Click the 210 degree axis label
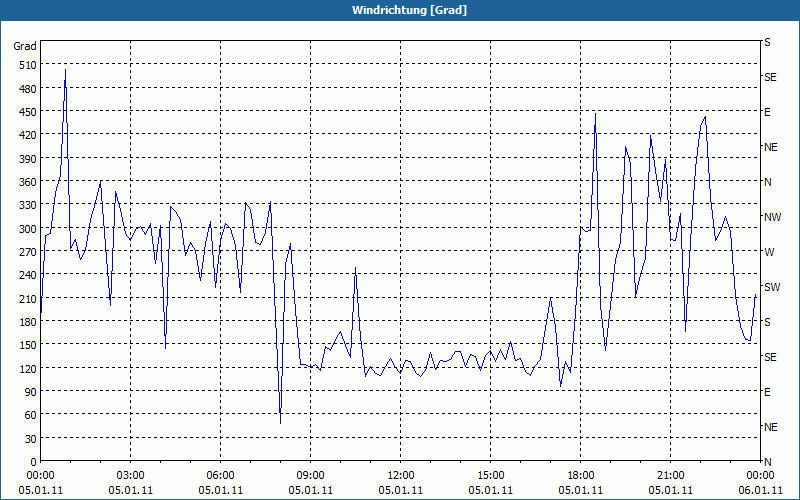The width and height of the screenshot is (800, 500). pyautogui.click(x=28, y=298)
